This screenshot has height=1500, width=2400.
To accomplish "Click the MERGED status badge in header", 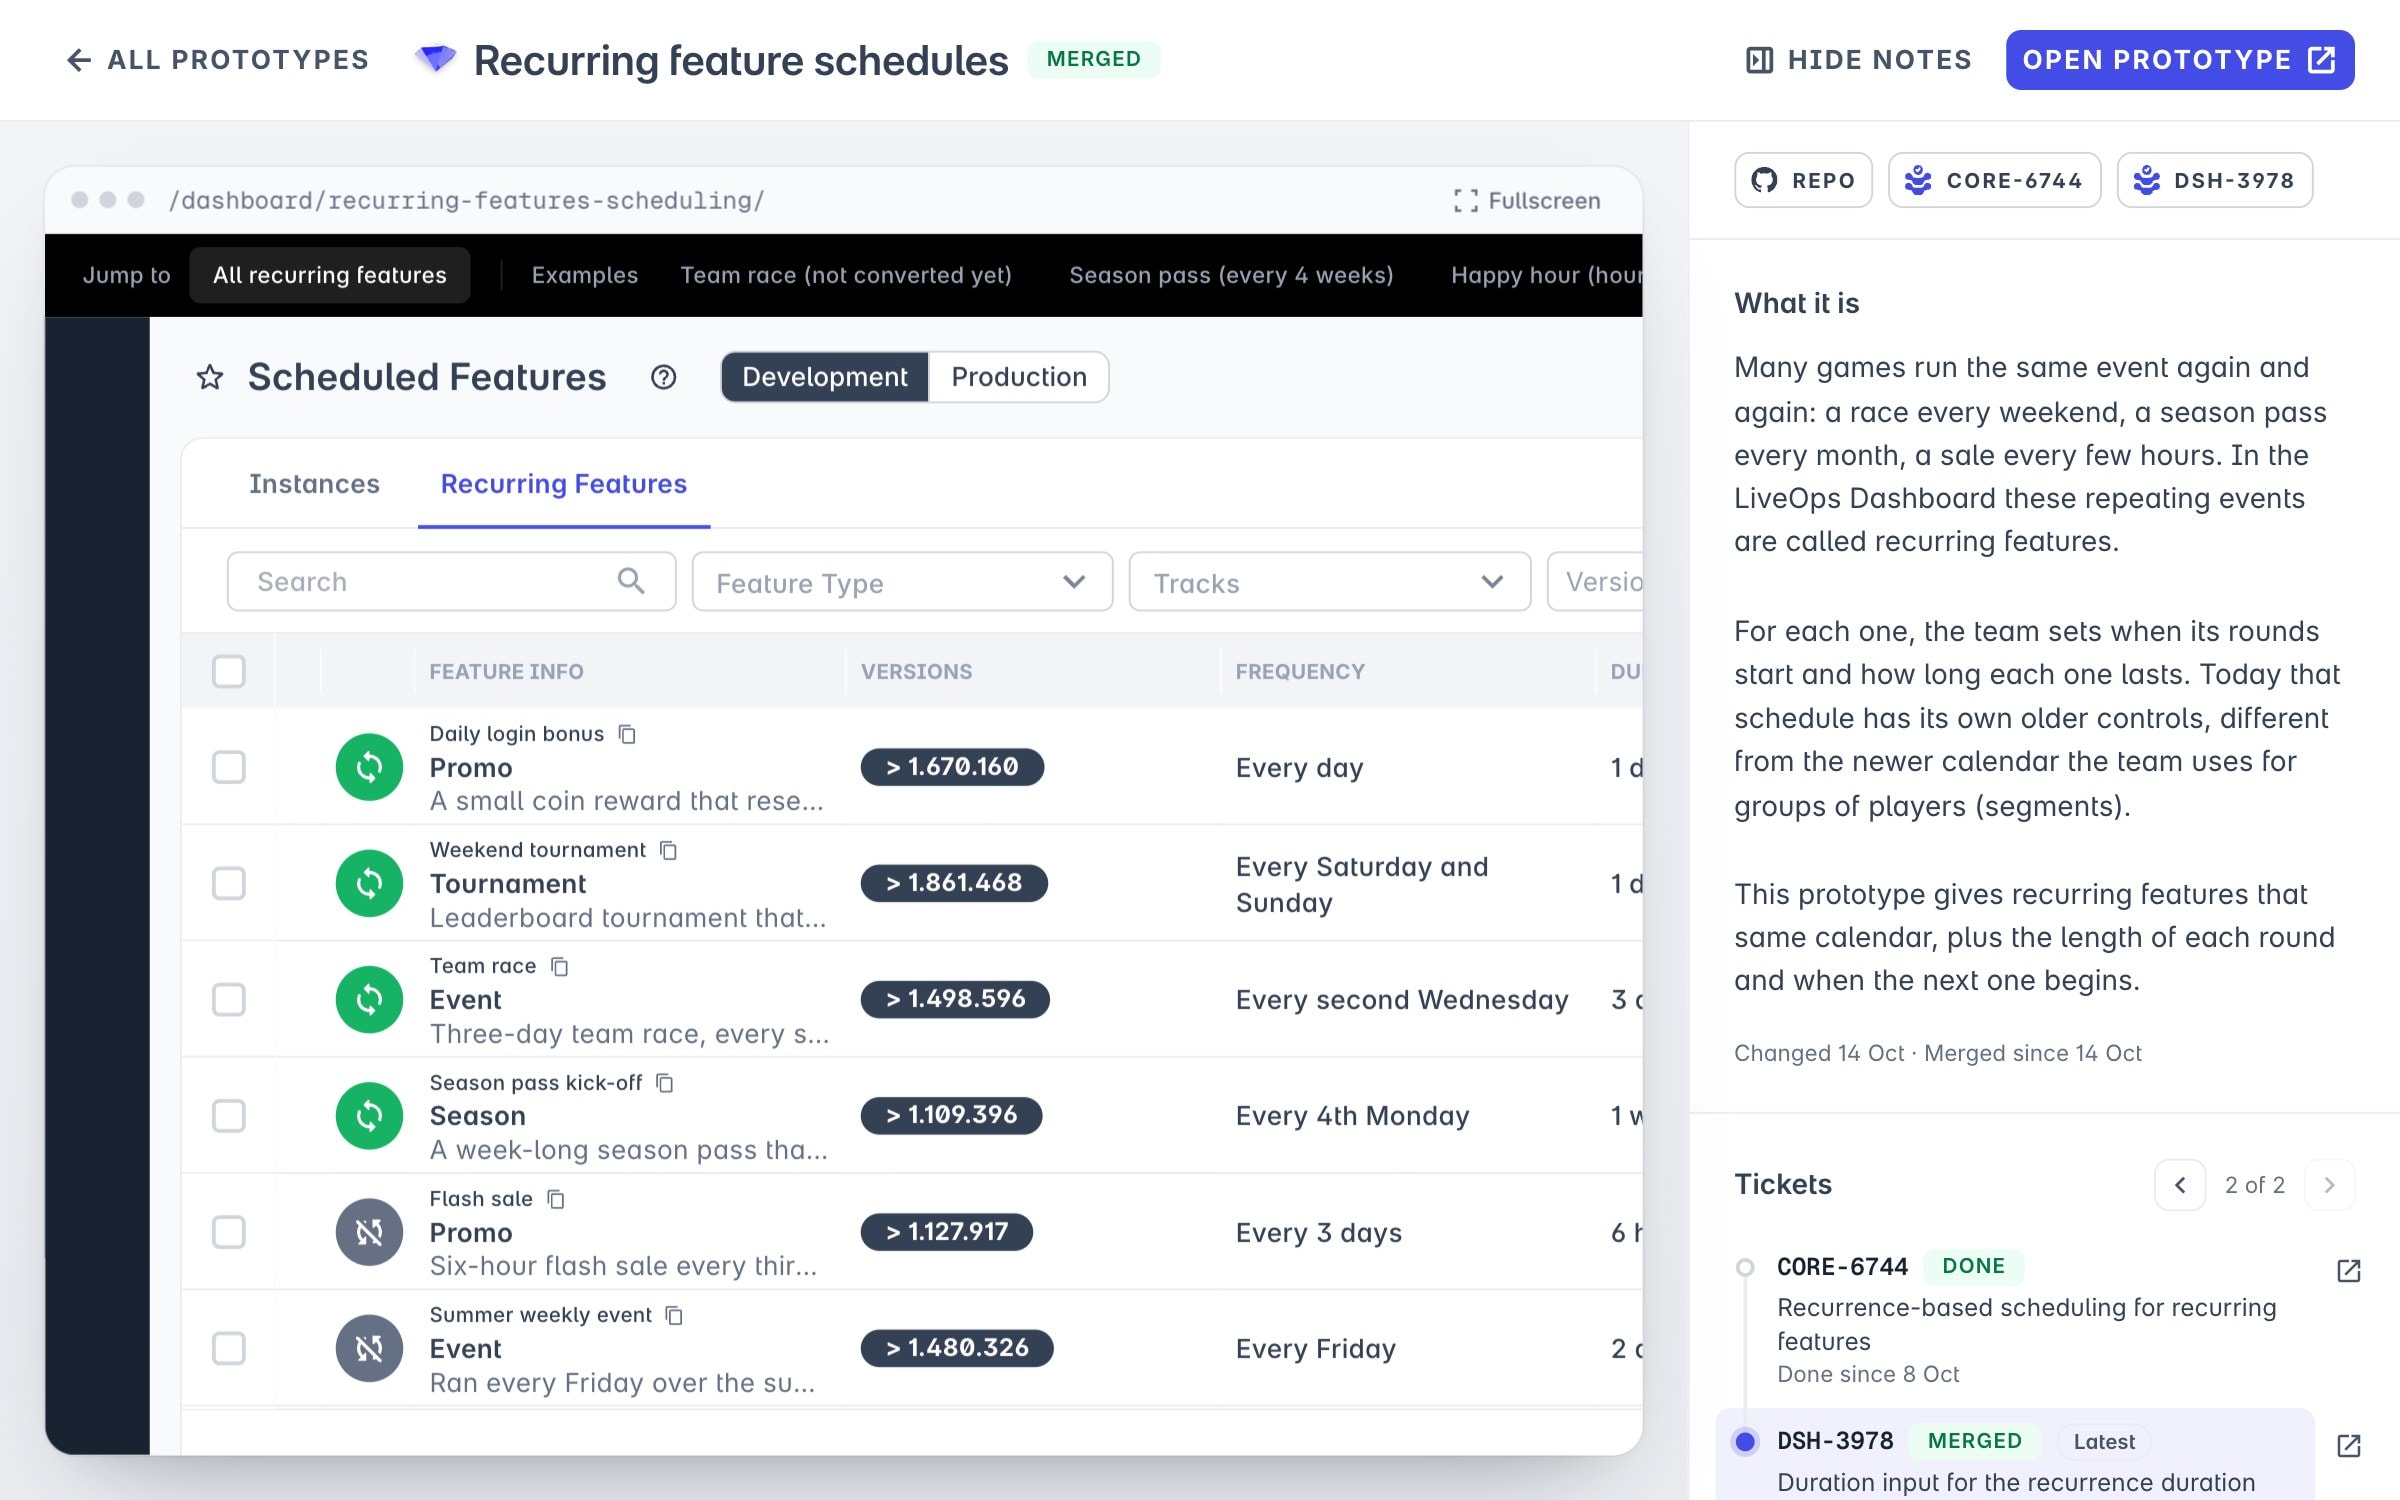I will click(x=1093, y=59).
